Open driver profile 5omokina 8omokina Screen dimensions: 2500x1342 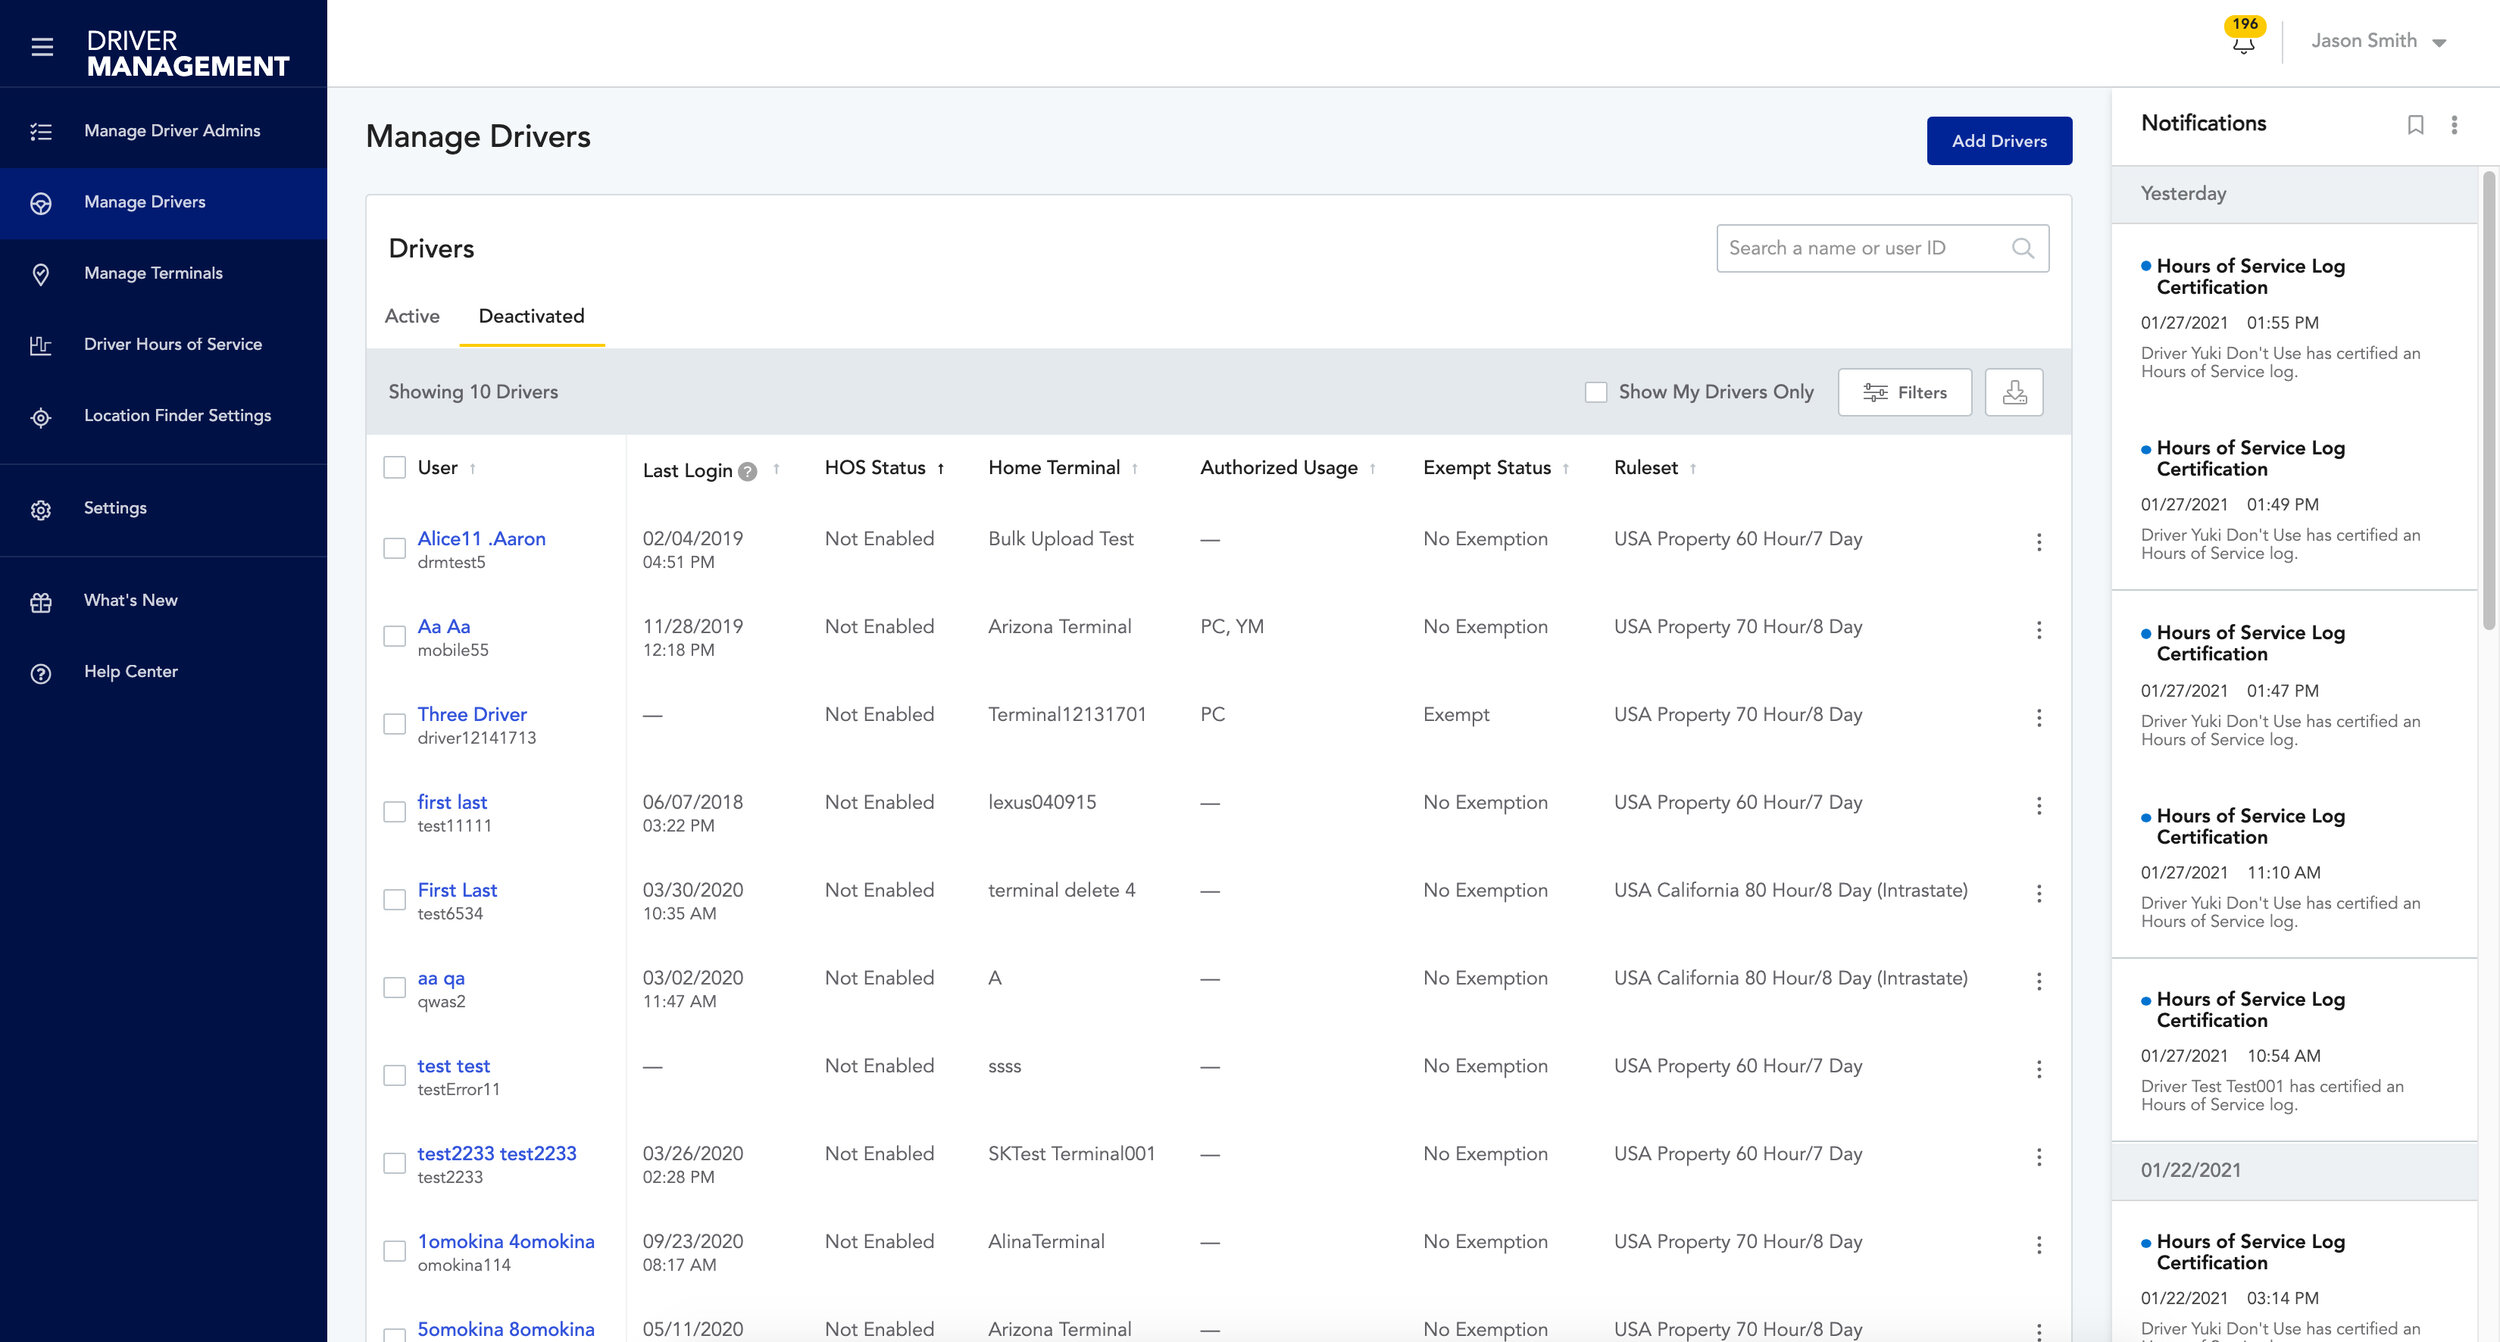pos(506,1330)
